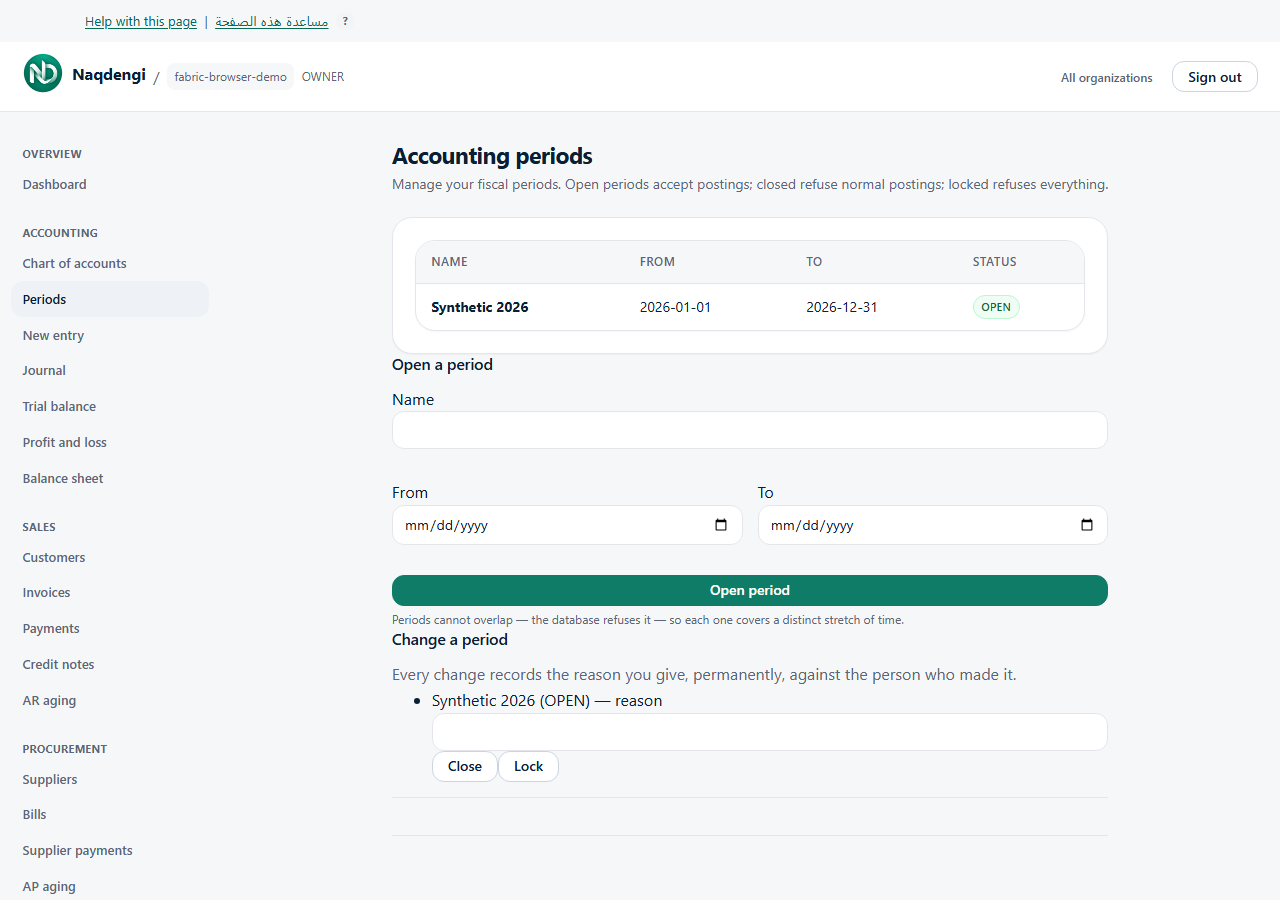1280x900 pixels.
Task: Open the Invoices page
Action: (x=47, y=592)
